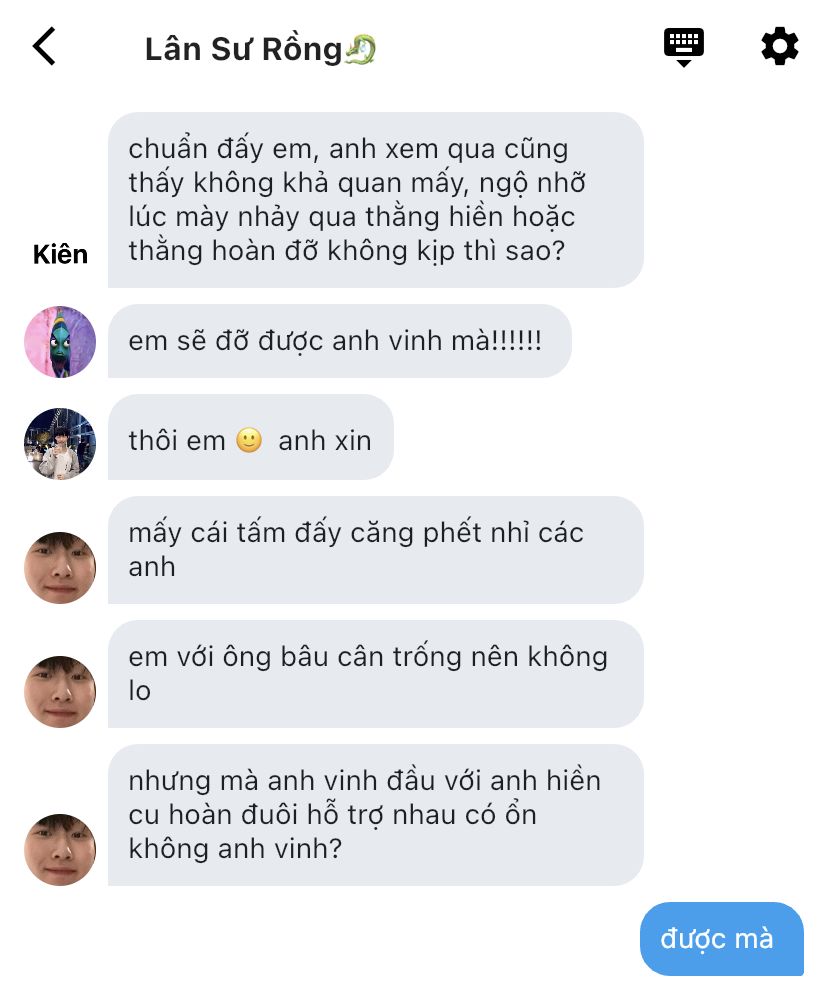Tap the dragon emoji beside chat title
Image resolution: width=828 pixels, height=982 pixels.
pyautogui.click(x=361, y=49)
